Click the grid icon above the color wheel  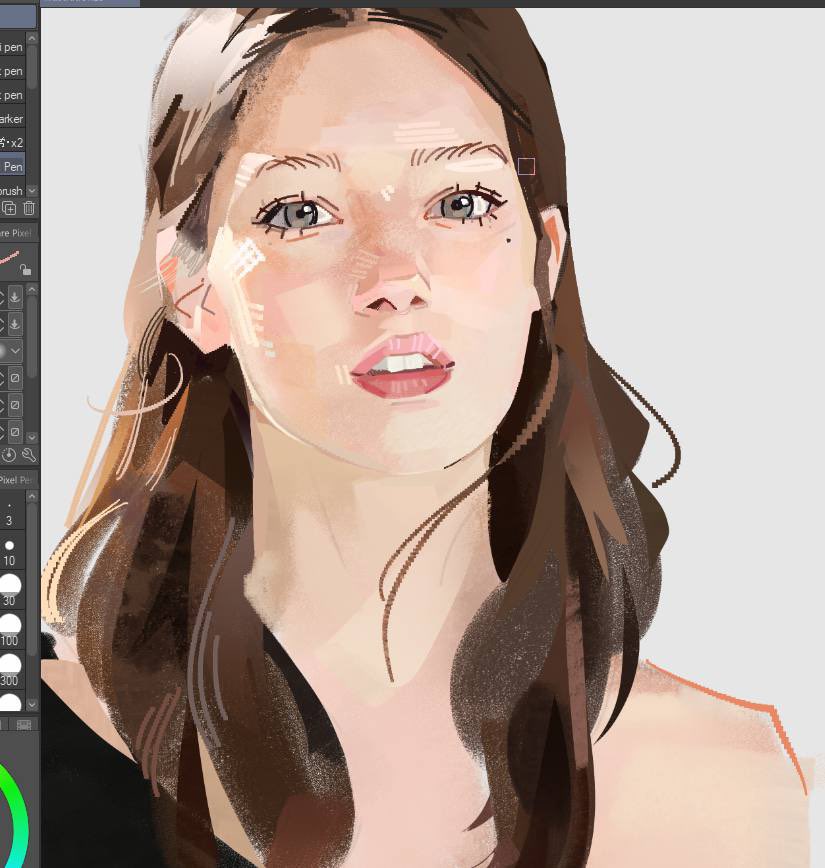tap(24, 724)
